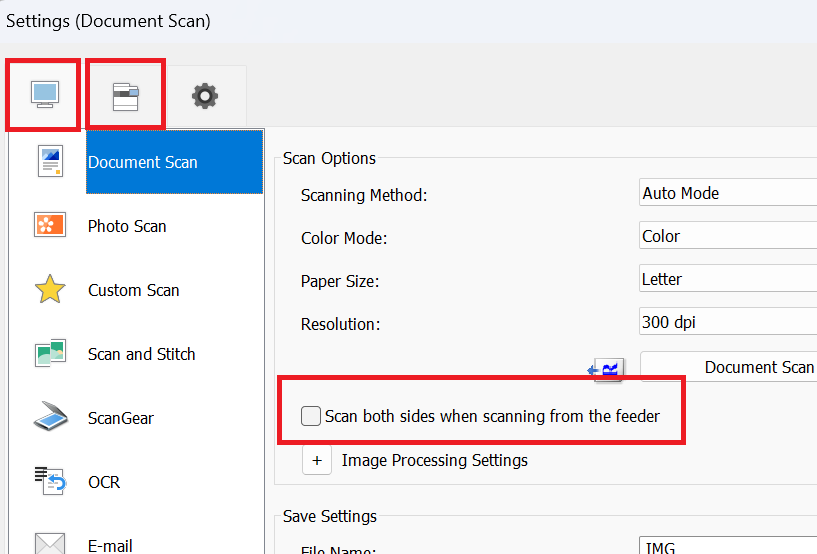Expand Image Processing Settings with the plus button
Viewport: 817px width, 554px height.
click(x=317, y=460)
